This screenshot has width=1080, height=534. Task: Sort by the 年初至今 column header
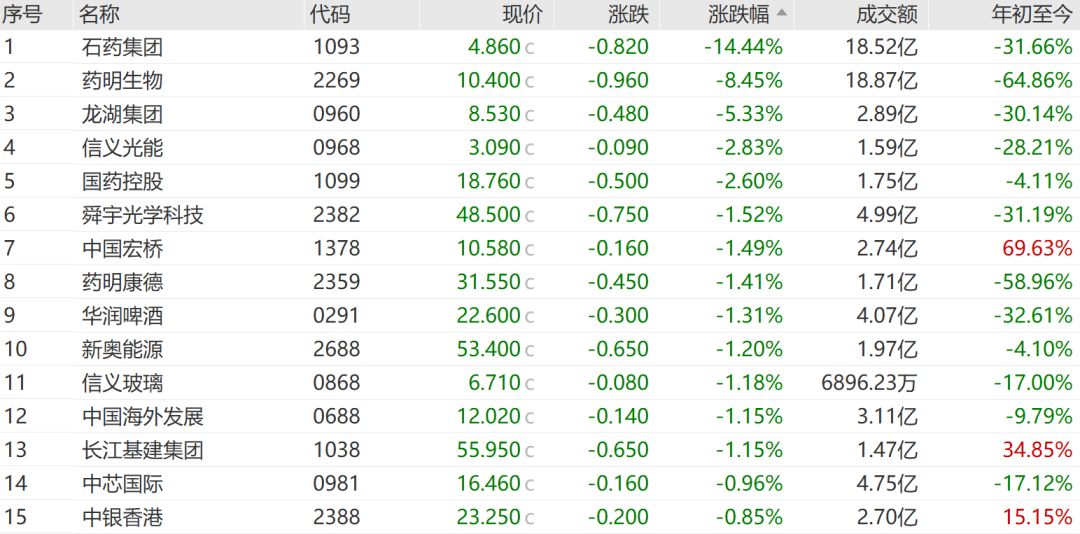pos(1031,14)
